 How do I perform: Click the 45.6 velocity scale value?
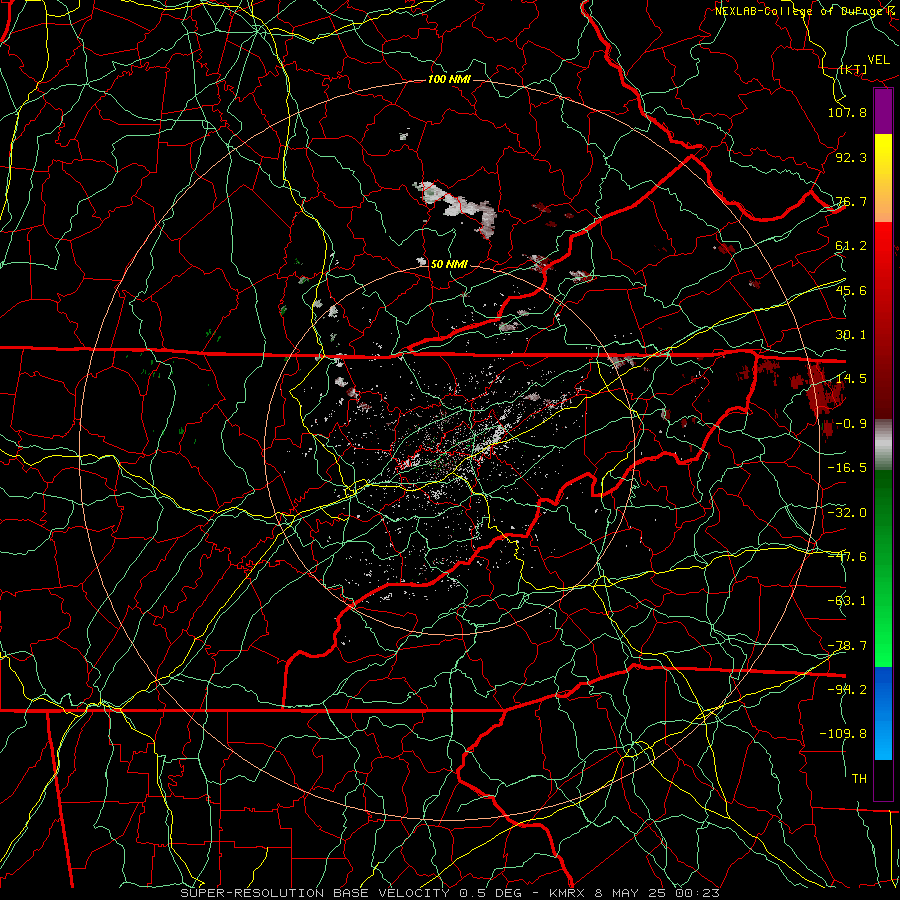click(x=851, y=290)
